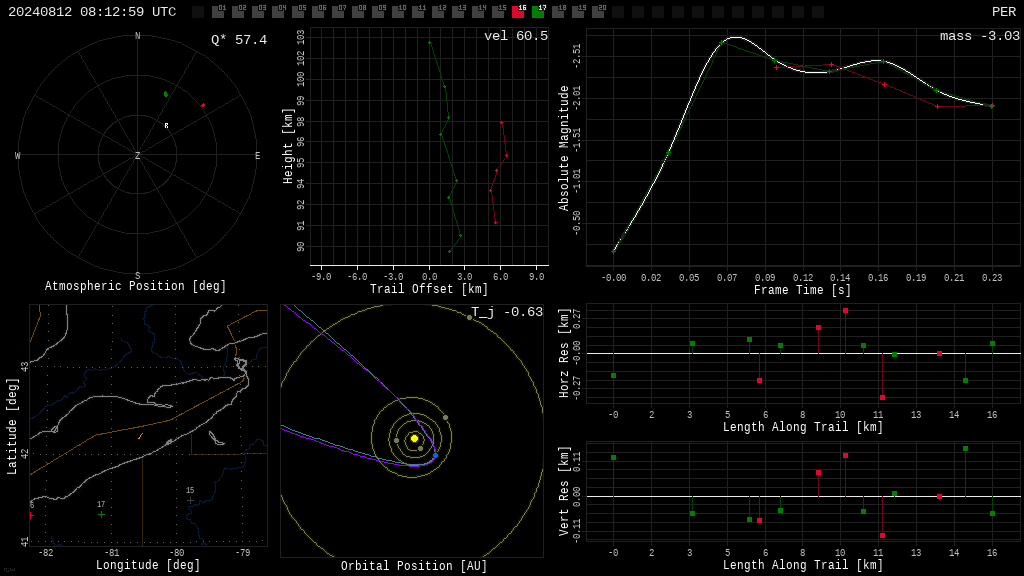Click station 17 green cross on map

click(101, 515)
